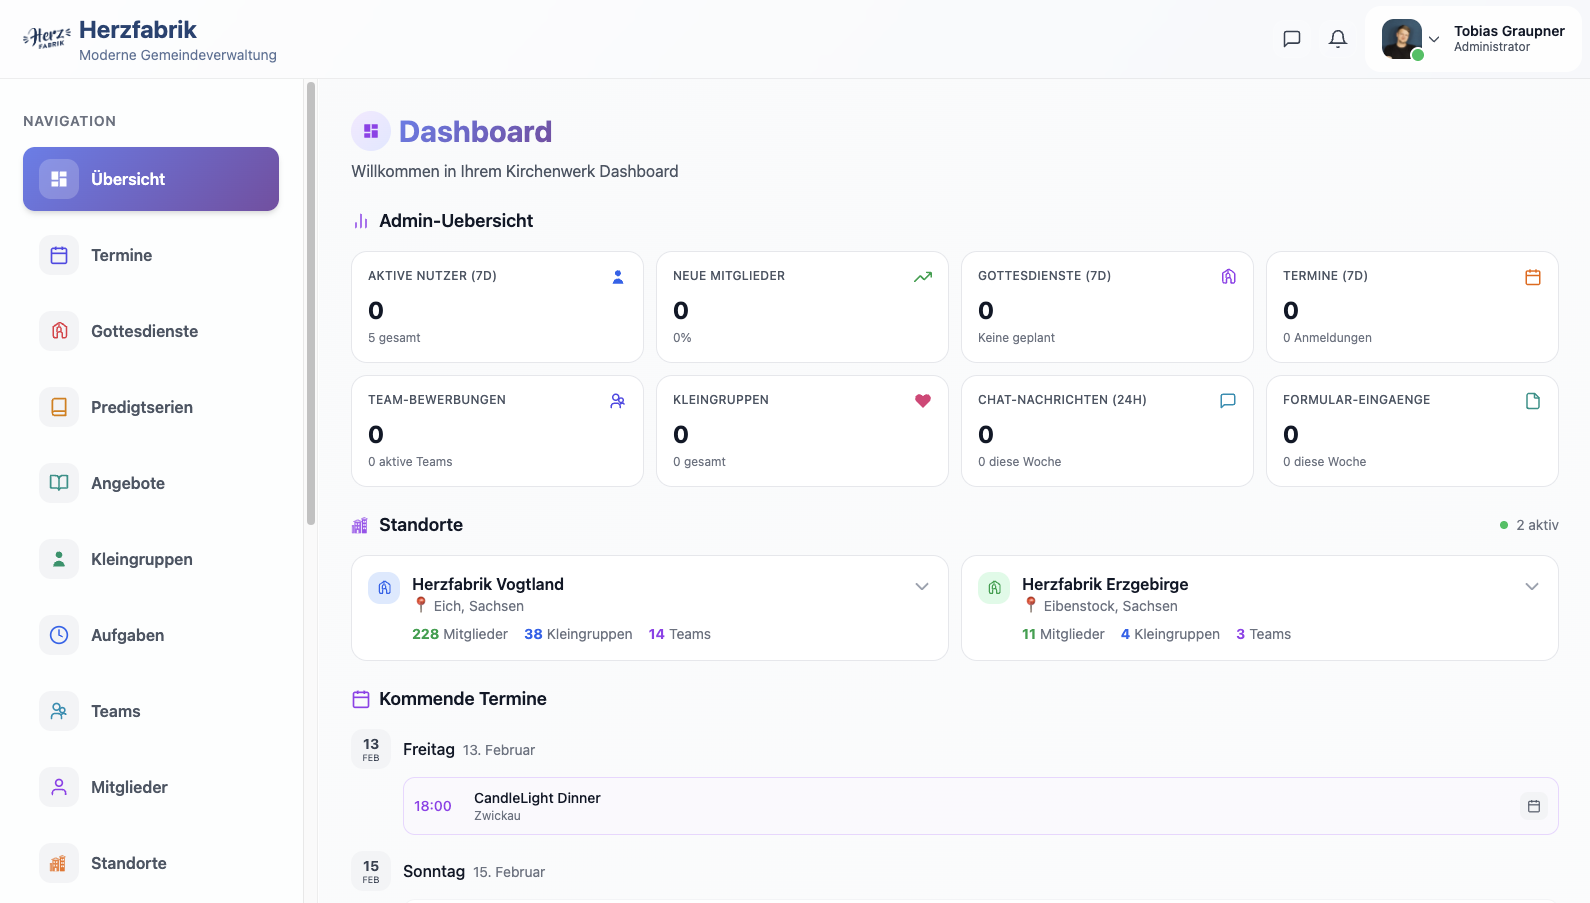Image resolution: width=1590 pixels, height=903 pixels.
Task: Click the Termine calendar icon in sidebar
Action: tap(59, 255)
